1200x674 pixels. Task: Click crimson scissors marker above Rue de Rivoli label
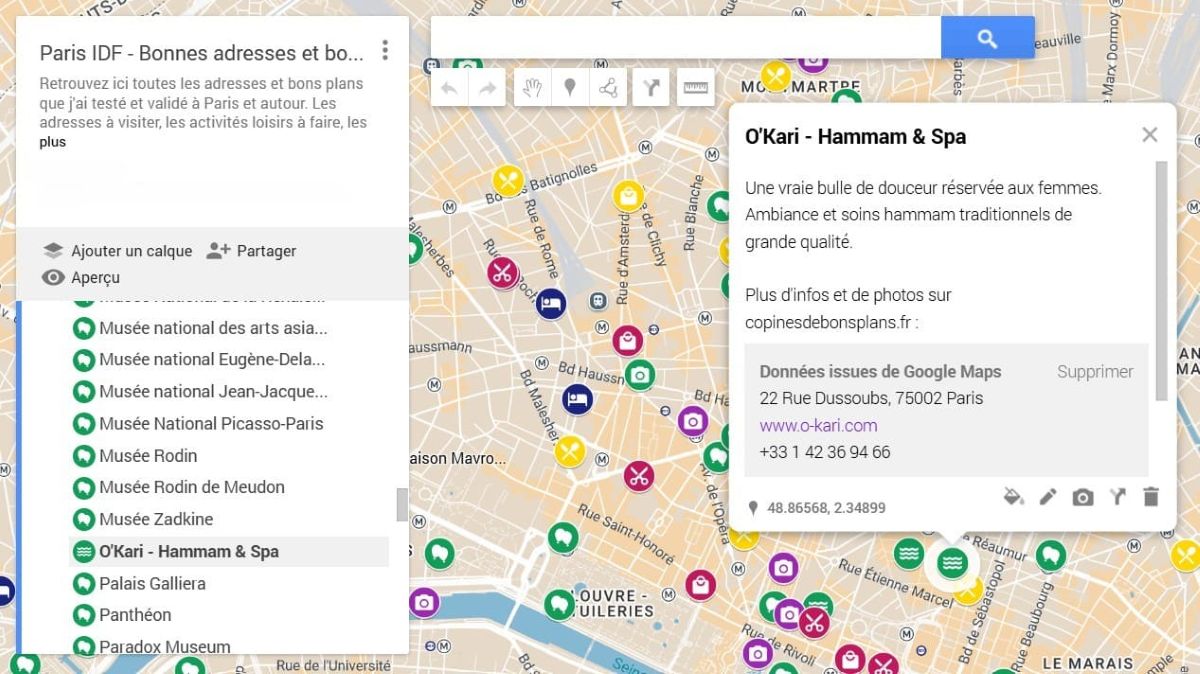(814, 623)
